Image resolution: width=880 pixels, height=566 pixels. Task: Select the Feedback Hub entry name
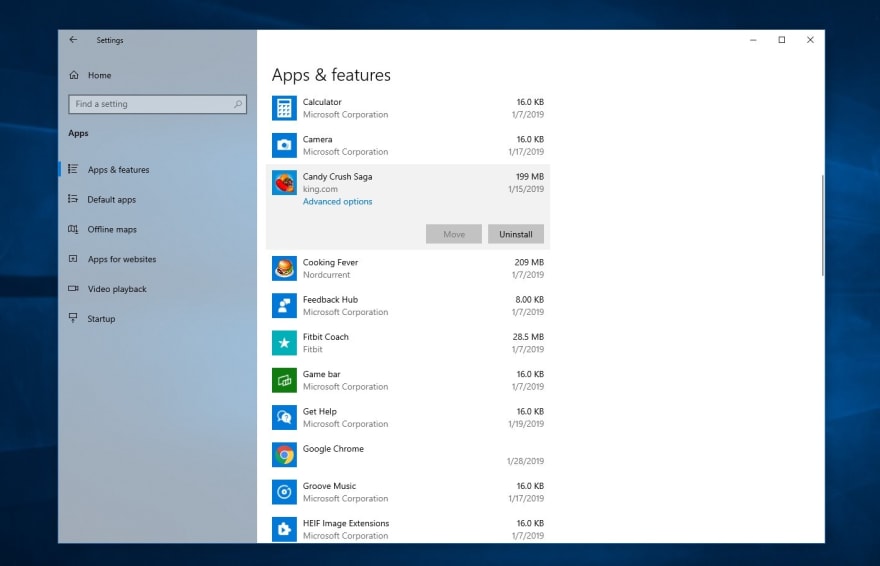pyautogui.click(x=330, y=300)
